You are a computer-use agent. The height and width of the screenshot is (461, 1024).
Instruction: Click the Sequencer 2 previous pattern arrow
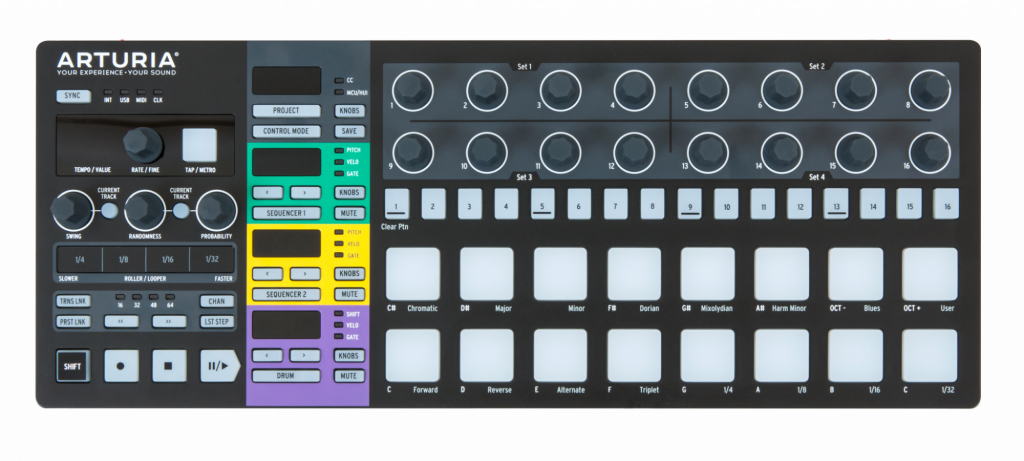(x=268, y=274)
